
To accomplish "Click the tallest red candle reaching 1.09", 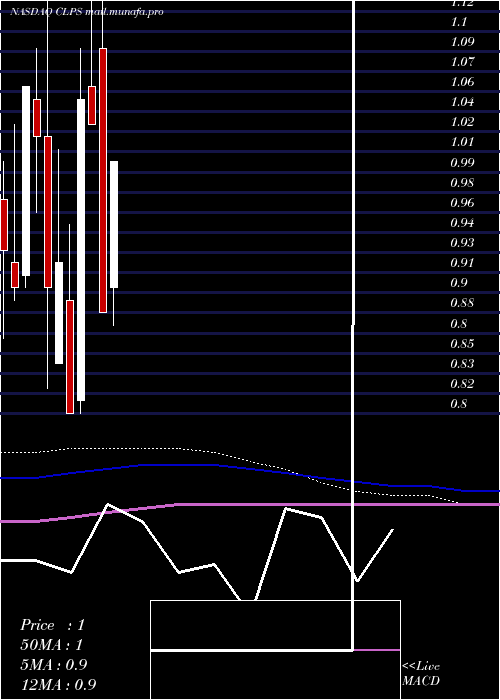I will point(103,180).
